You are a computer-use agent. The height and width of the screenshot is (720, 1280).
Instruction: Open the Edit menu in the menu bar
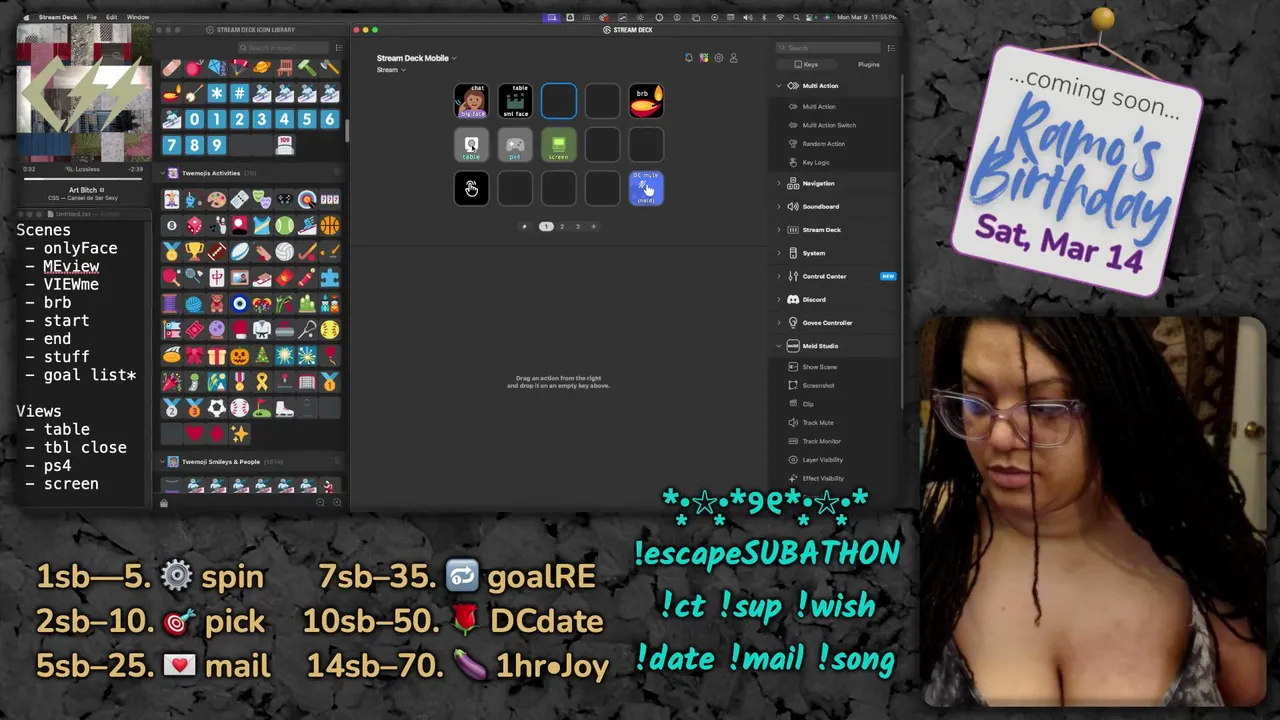point(111,17)
